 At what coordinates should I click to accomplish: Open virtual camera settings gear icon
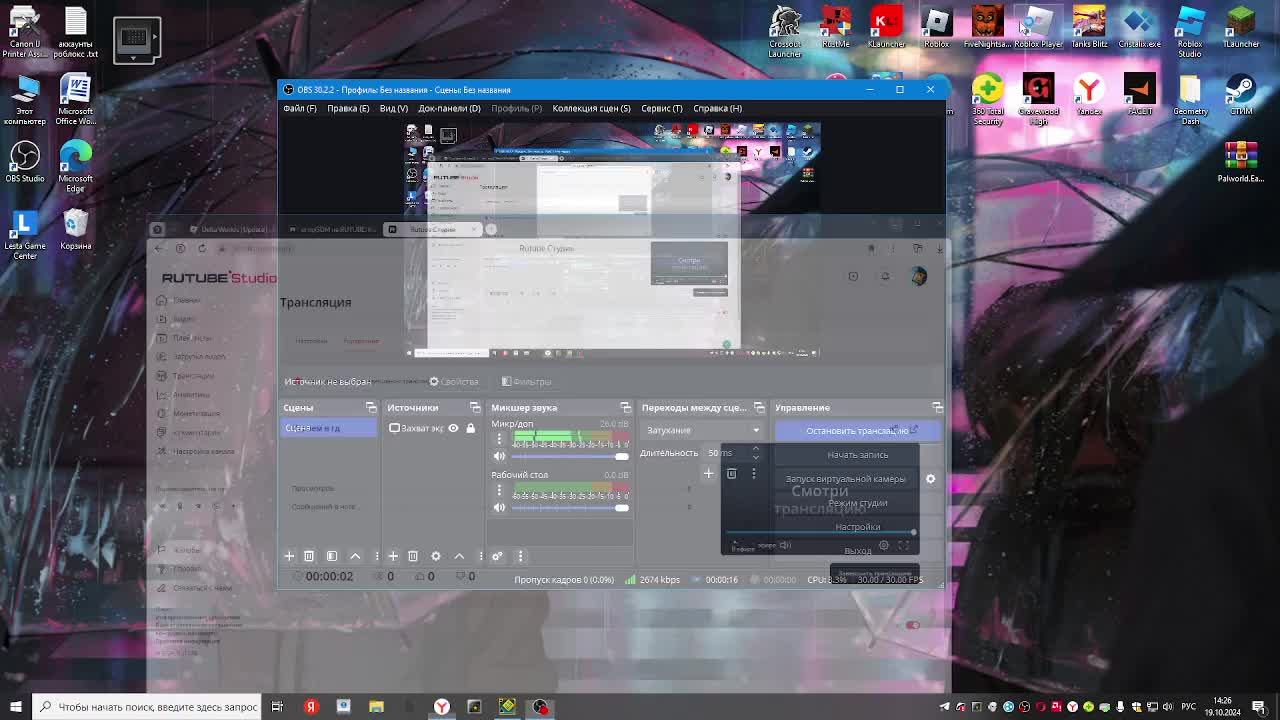click(x=930, y=479)
